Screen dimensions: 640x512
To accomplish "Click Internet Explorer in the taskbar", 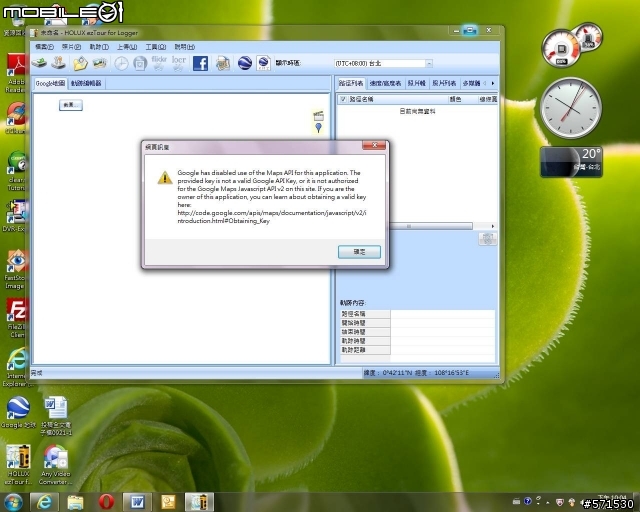I will pyautogui.click(x=44, y=502).
